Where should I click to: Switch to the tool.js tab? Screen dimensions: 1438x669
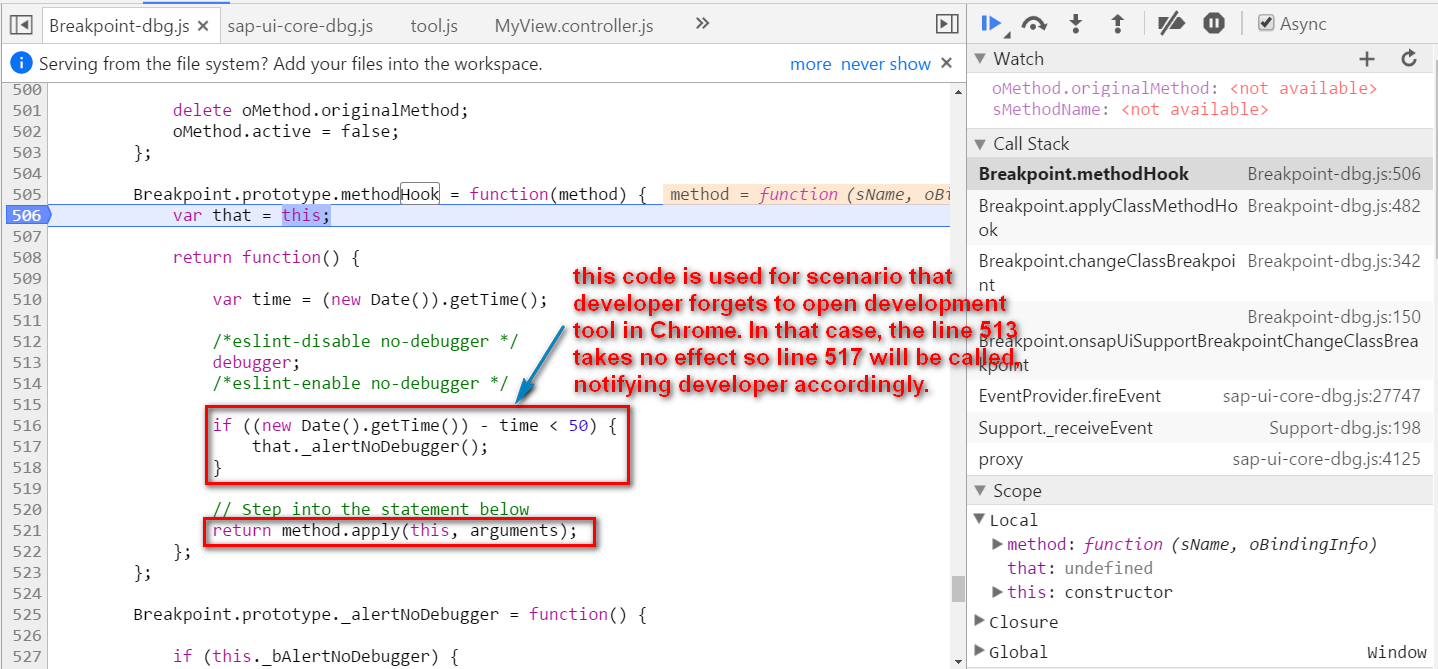(434, 26)
